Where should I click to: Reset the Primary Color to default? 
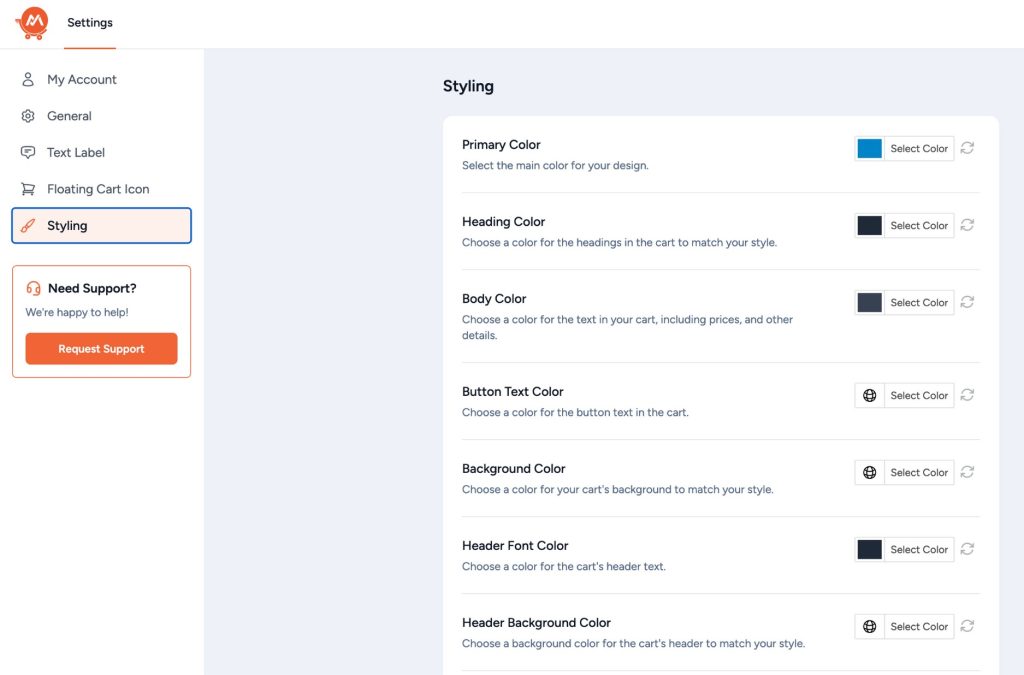point(967,148)
